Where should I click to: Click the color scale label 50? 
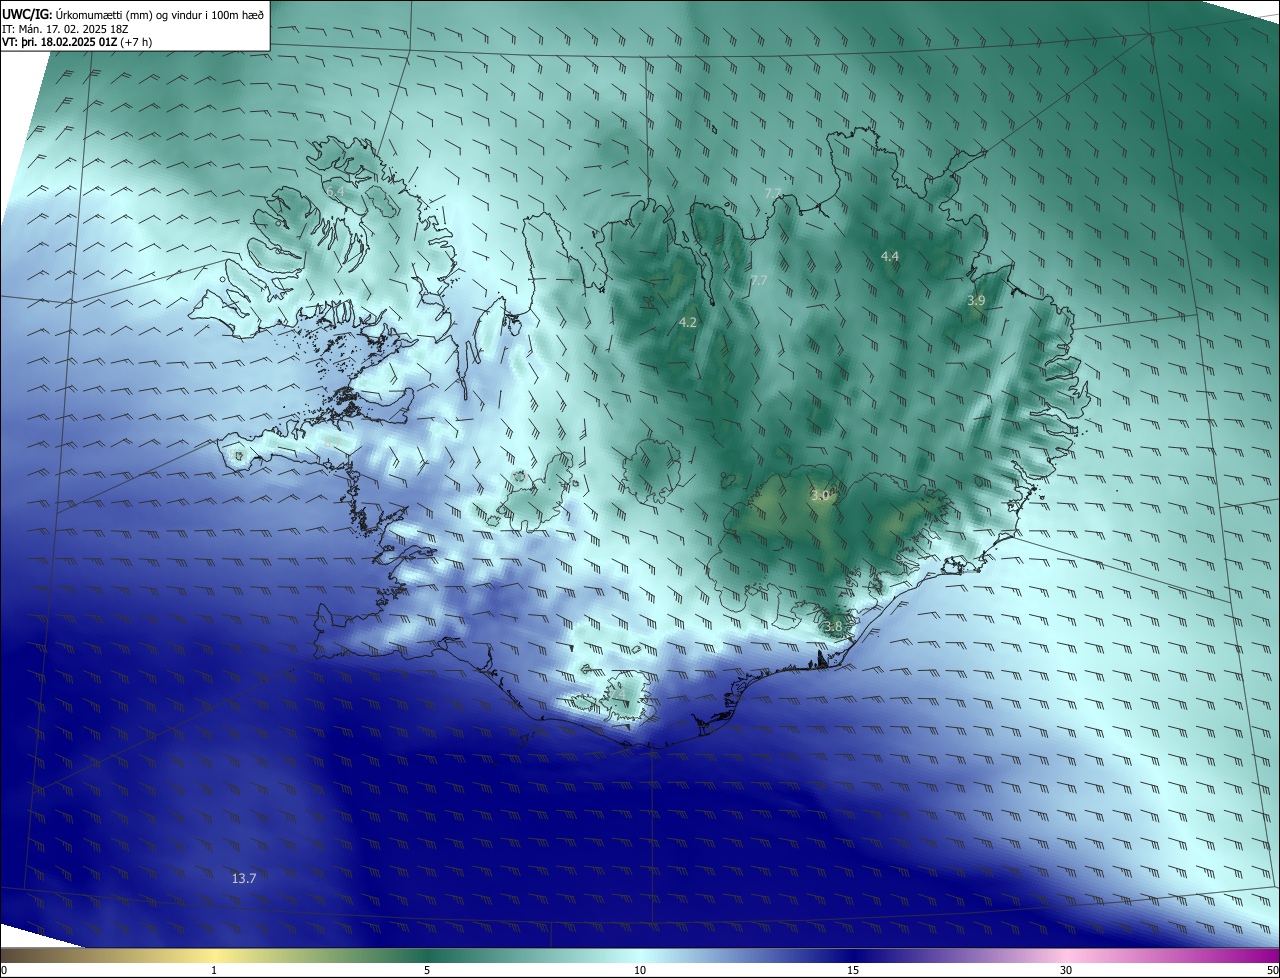pyautogui.click(x=1272, y=970)
